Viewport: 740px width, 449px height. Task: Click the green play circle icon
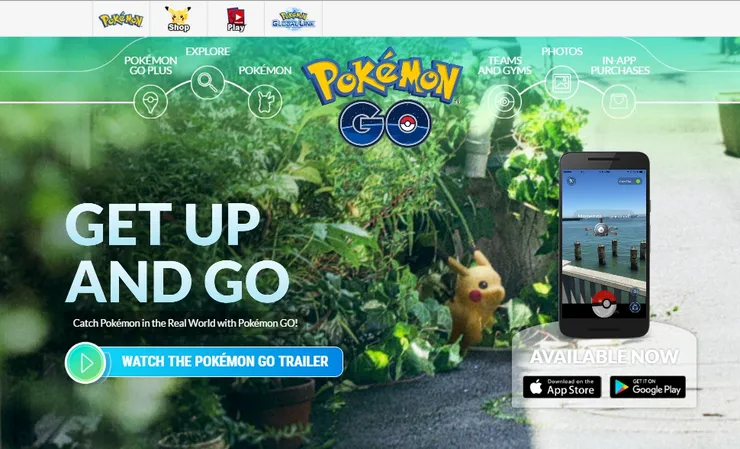coord(85,363)
